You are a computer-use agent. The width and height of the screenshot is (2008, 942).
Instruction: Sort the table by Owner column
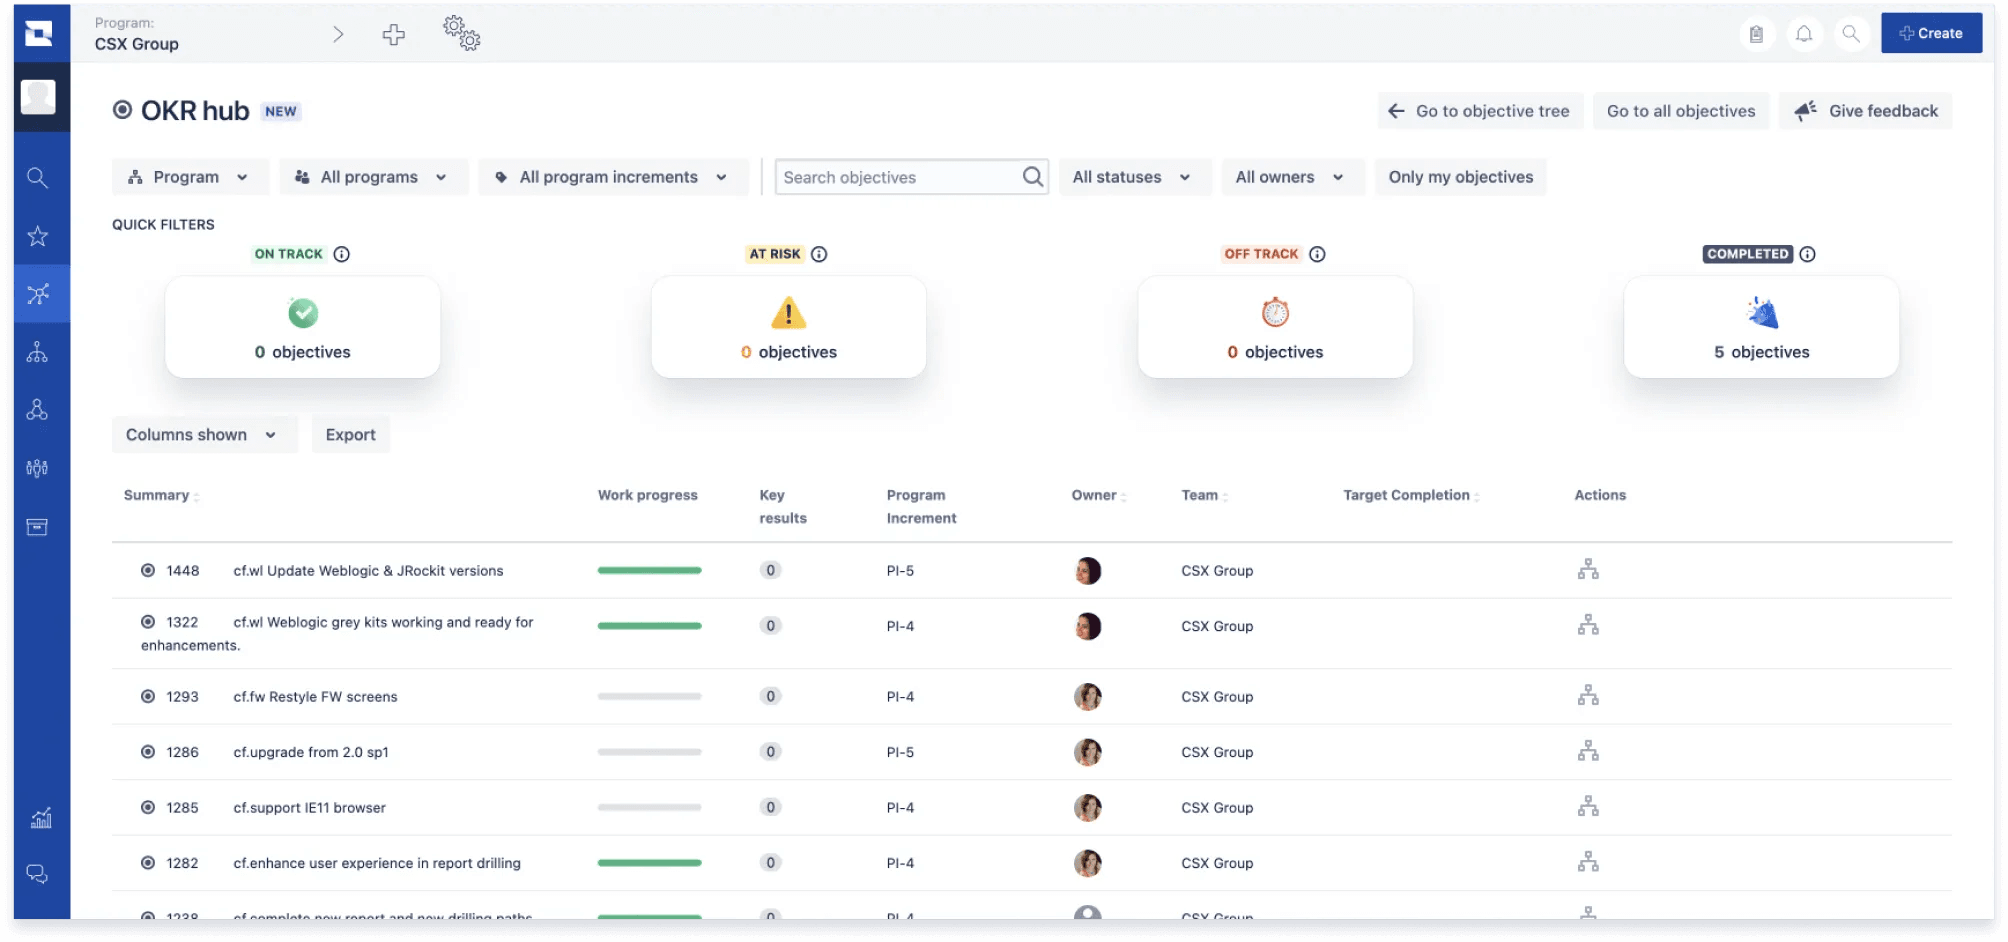coord(1097,495)
